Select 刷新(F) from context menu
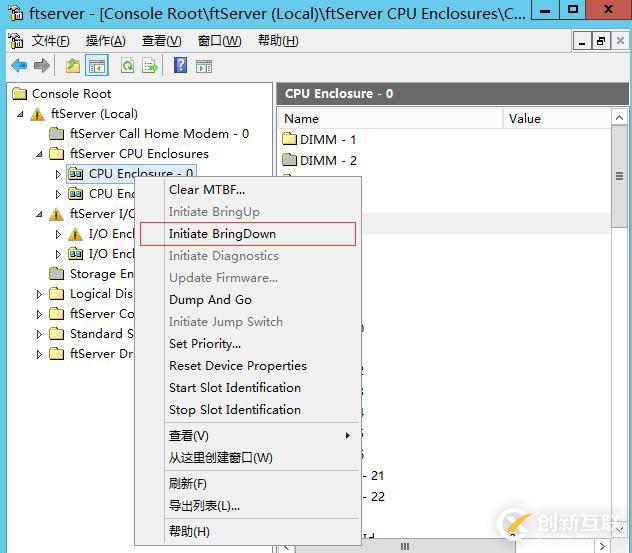Viewport: 632px width, 553px height. point(248,483)
